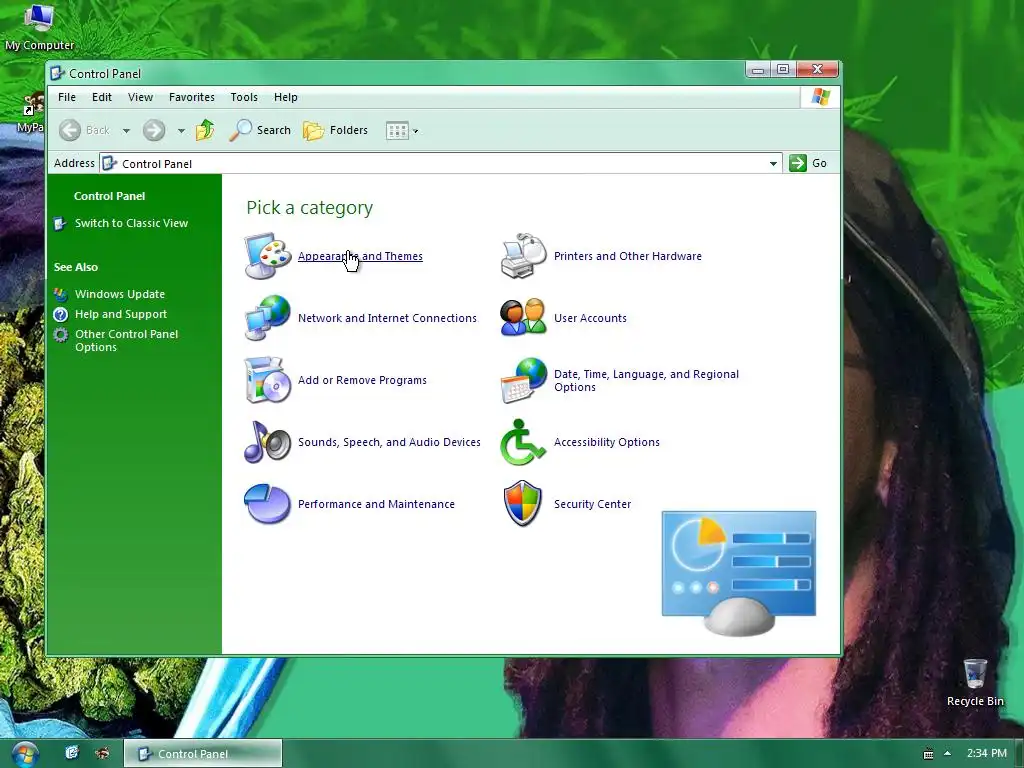This screenshot has height=768, width=1024.
Task: Open Add or Remove Programs icon
Action: 268,380
